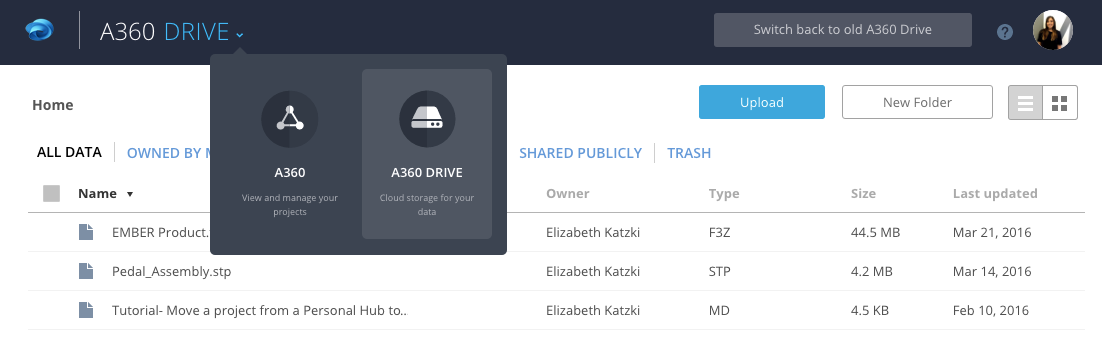Tick the select-all checkbox in header

(x=51, y=193)
